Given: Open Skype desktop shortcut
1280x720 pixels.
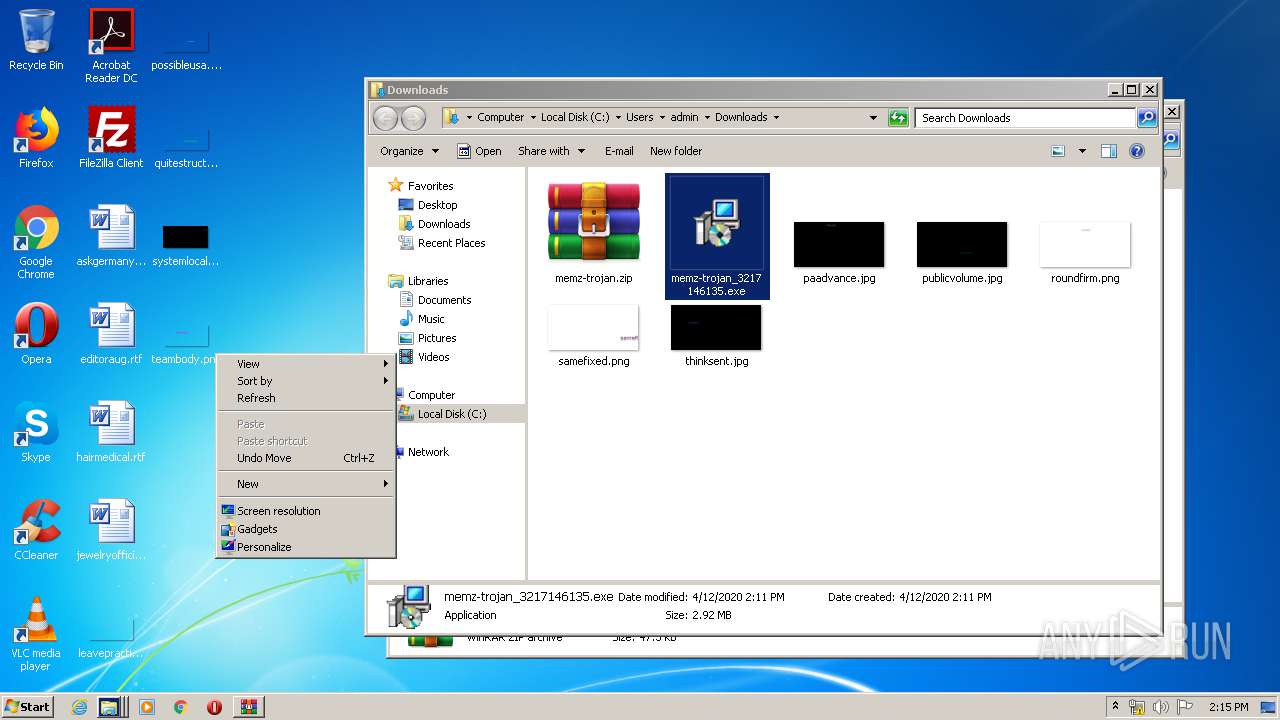Looking at the screenshot, I should point(36,432).
